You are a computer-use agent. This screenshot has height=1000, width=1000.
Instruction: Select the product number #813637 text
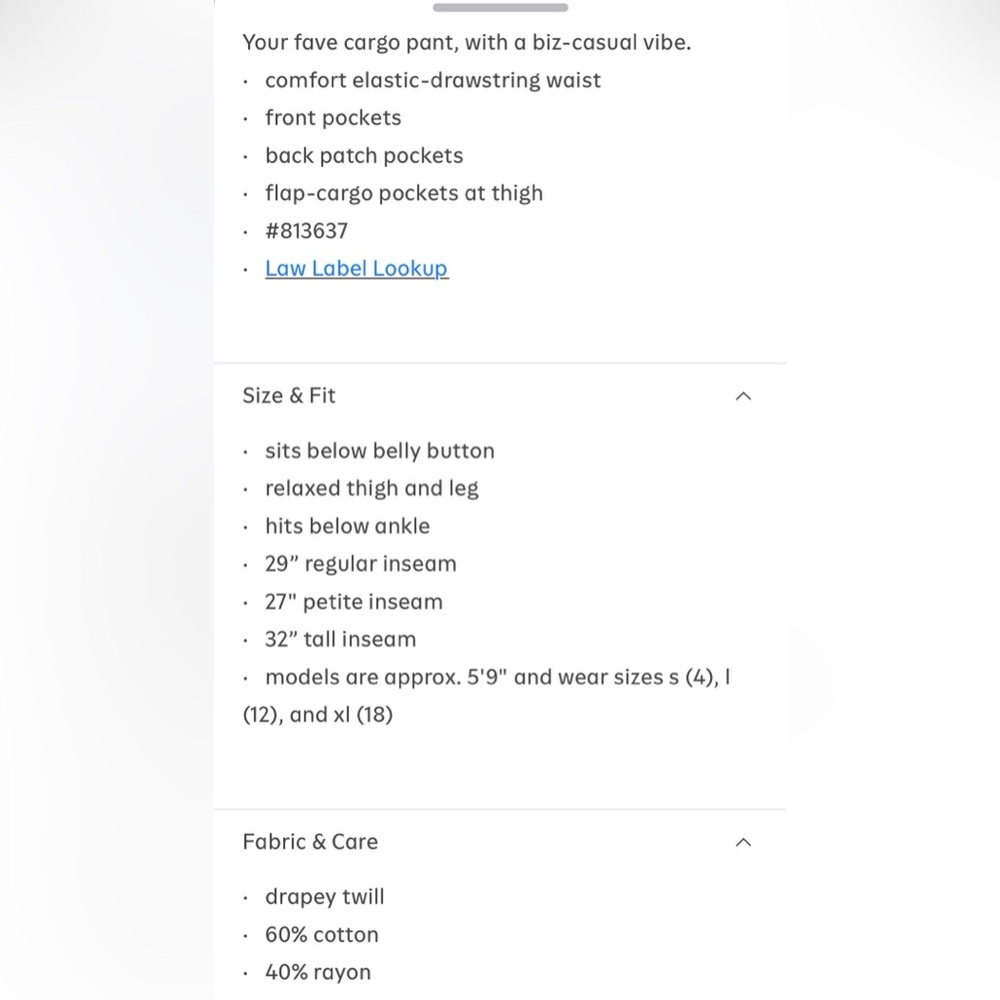(306, 231)
